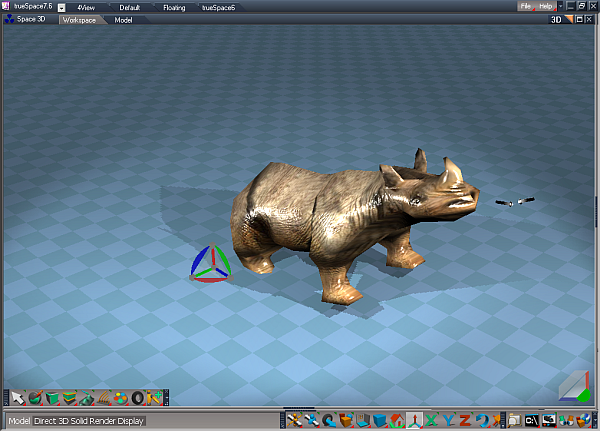Screen dimensions: 600x431
Task: Switch to the Model tab
Action: 123,20
